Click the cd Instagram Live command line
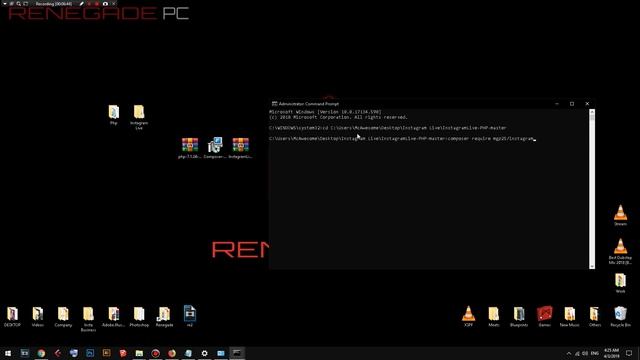 (x=388, y=128)
